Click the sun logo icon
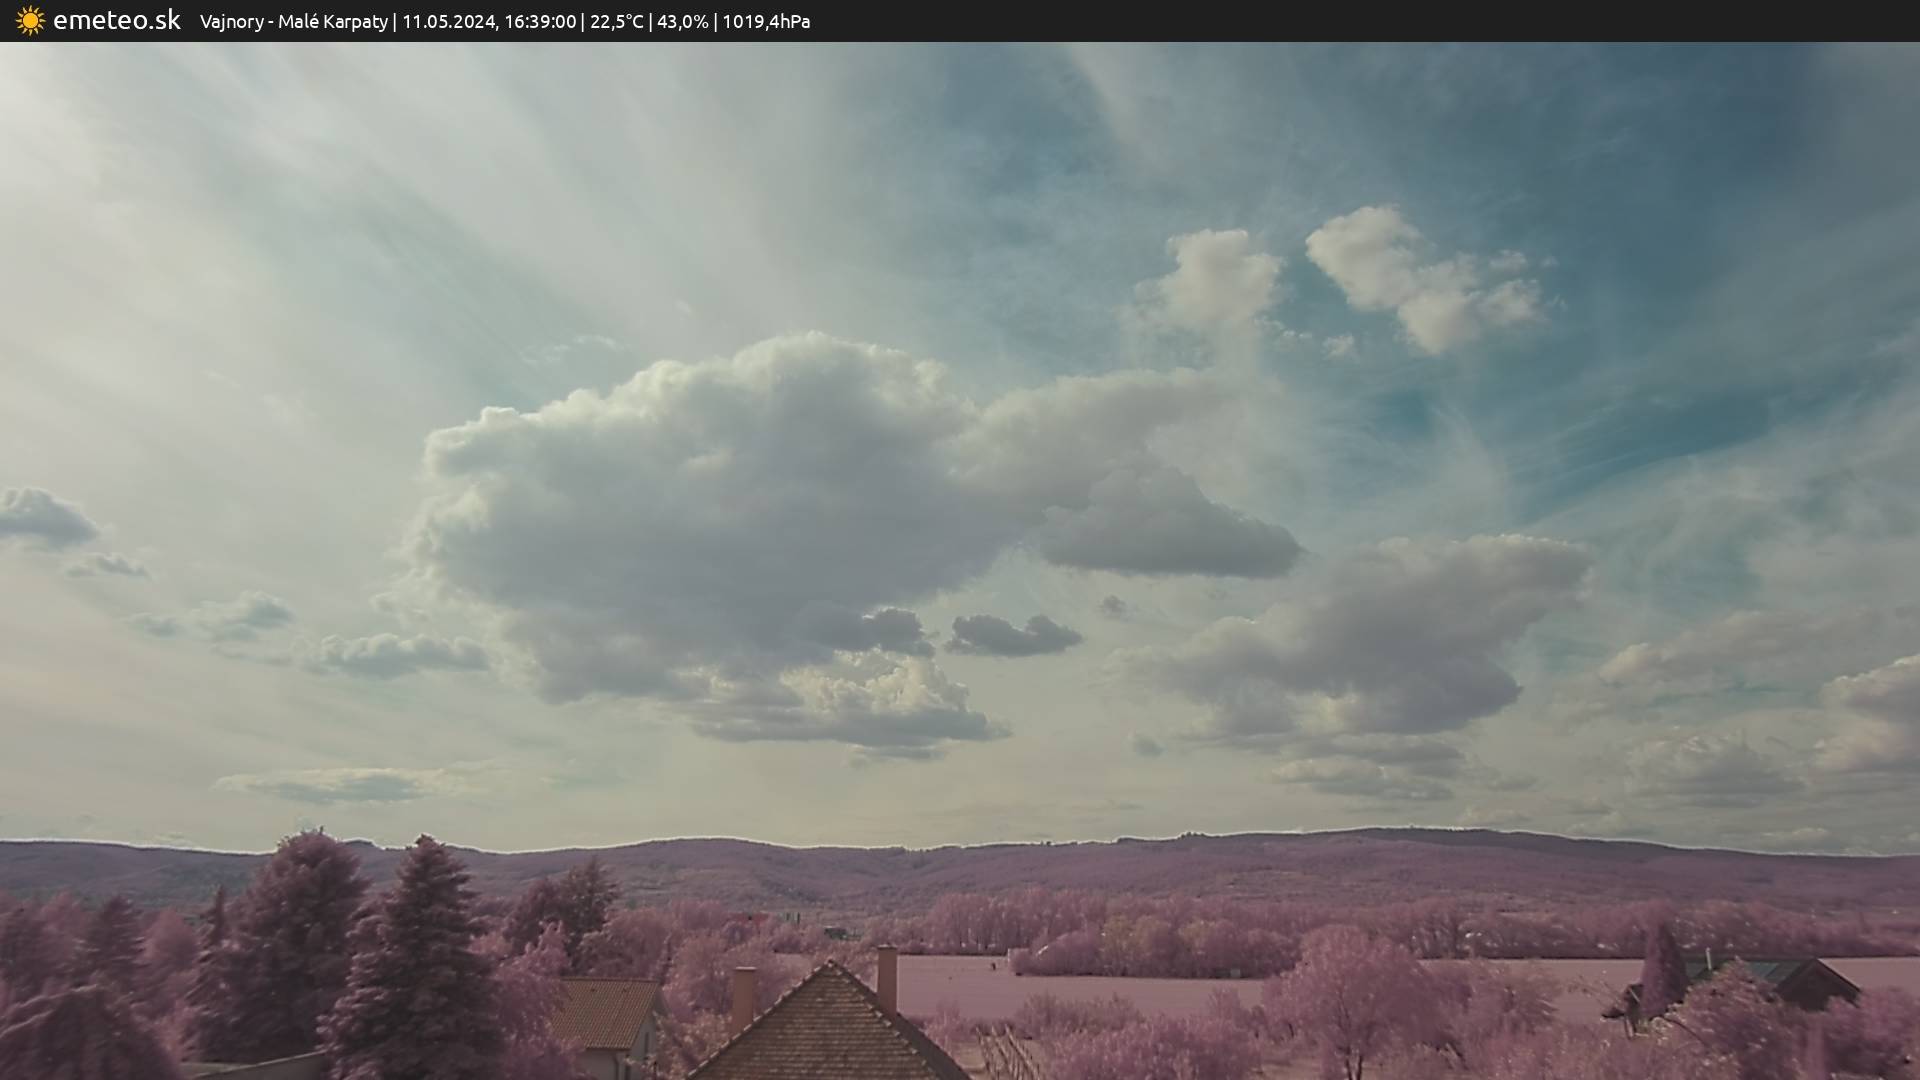Screen dimensions: 1920x1080 coord(30,21)
